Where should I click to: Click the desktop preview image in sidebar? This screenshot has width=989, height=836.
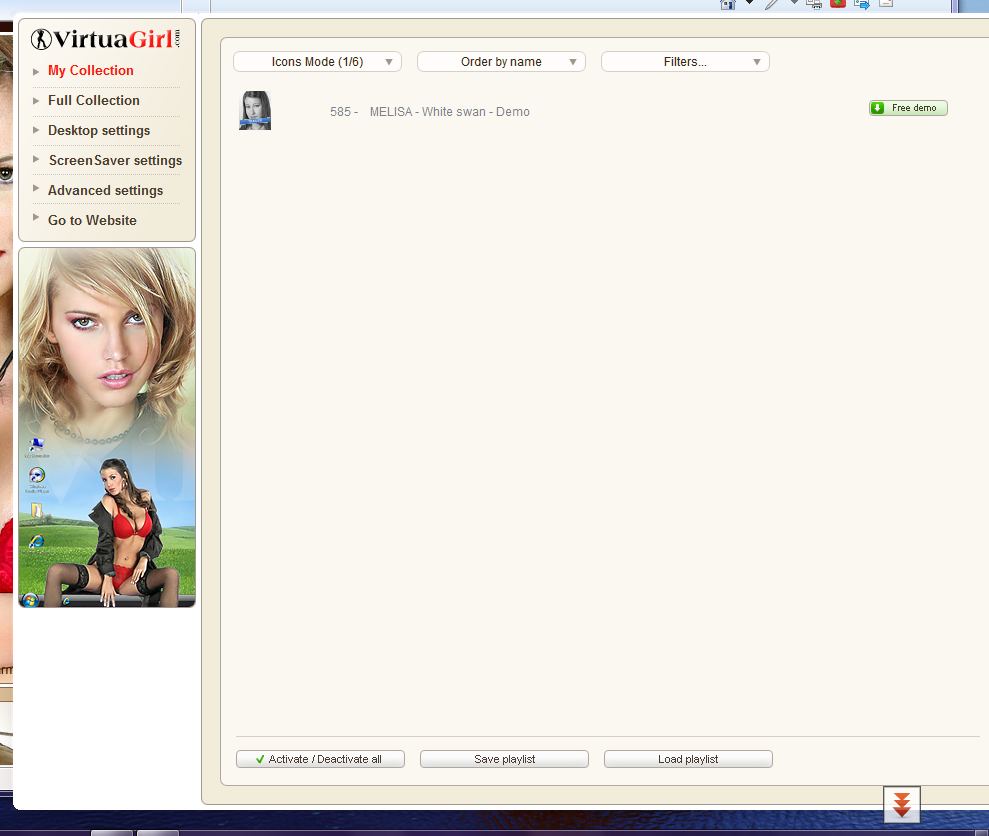point(107,427)
